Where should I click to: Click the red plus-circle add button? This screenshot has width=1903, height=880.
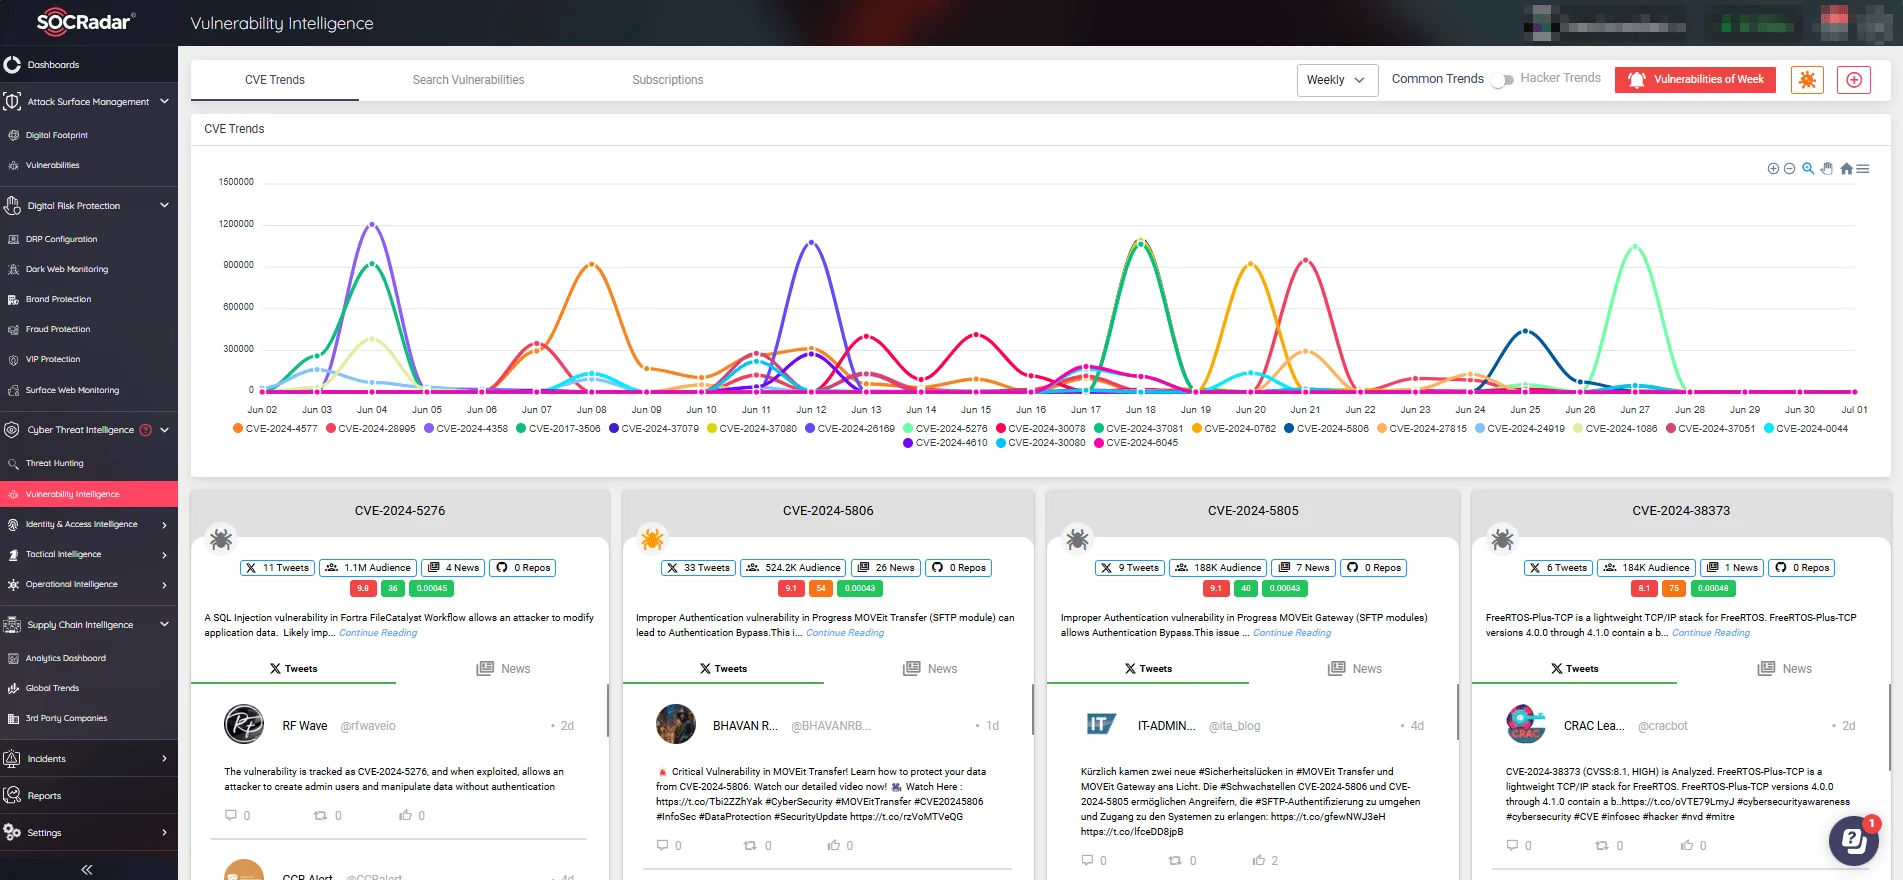click(x=1854, y=80)
